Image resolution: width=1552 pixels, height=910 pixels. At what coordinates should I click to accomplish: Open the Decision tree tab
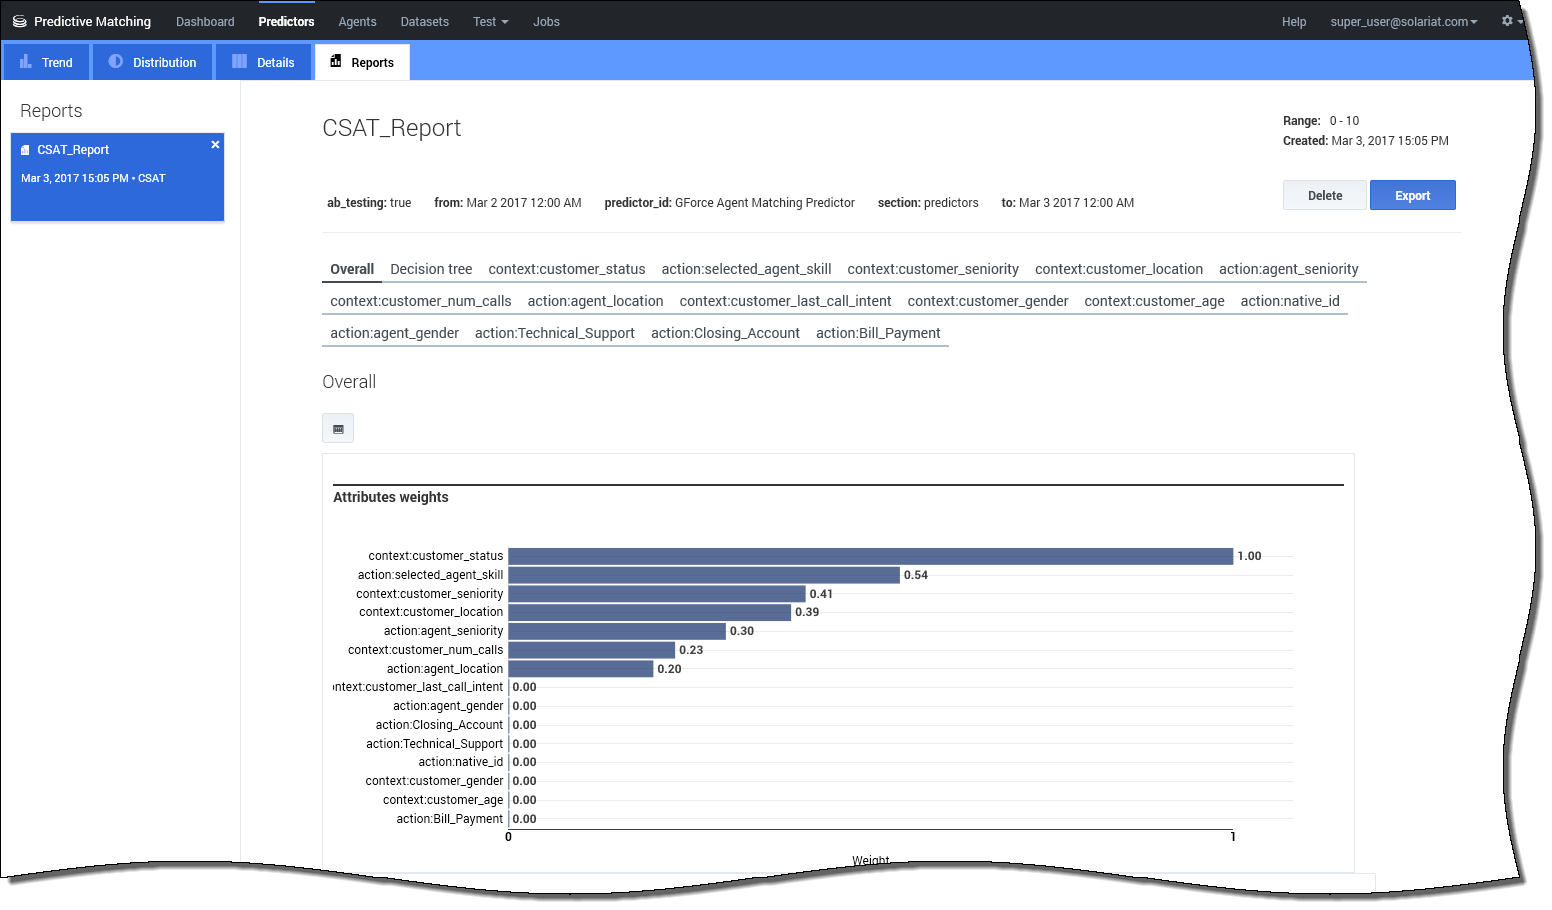click(x=431, y=269)
